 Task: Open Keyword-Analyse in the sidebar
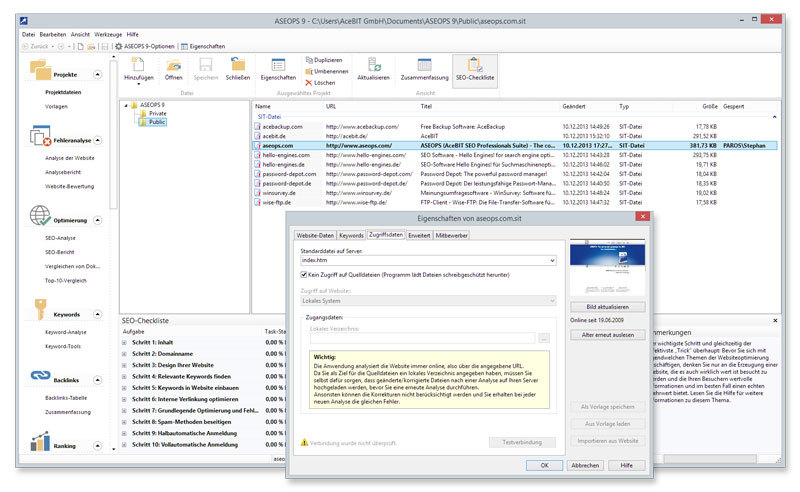(x=66, y=332)
